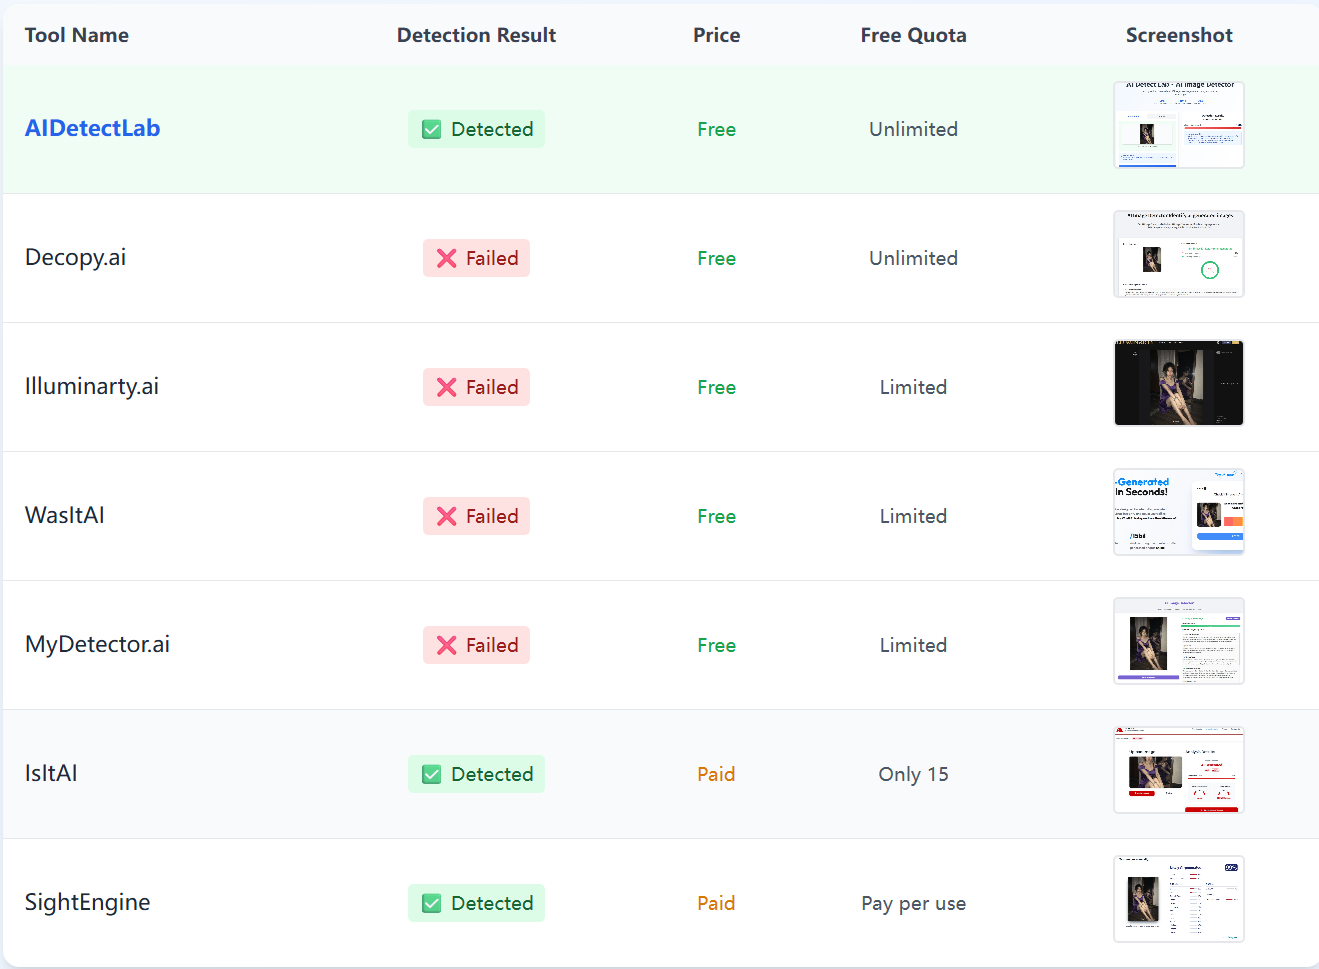Click the Failed badge in the WasItAI row
The image size is (1319, 969).
click(x=476, y=516)
